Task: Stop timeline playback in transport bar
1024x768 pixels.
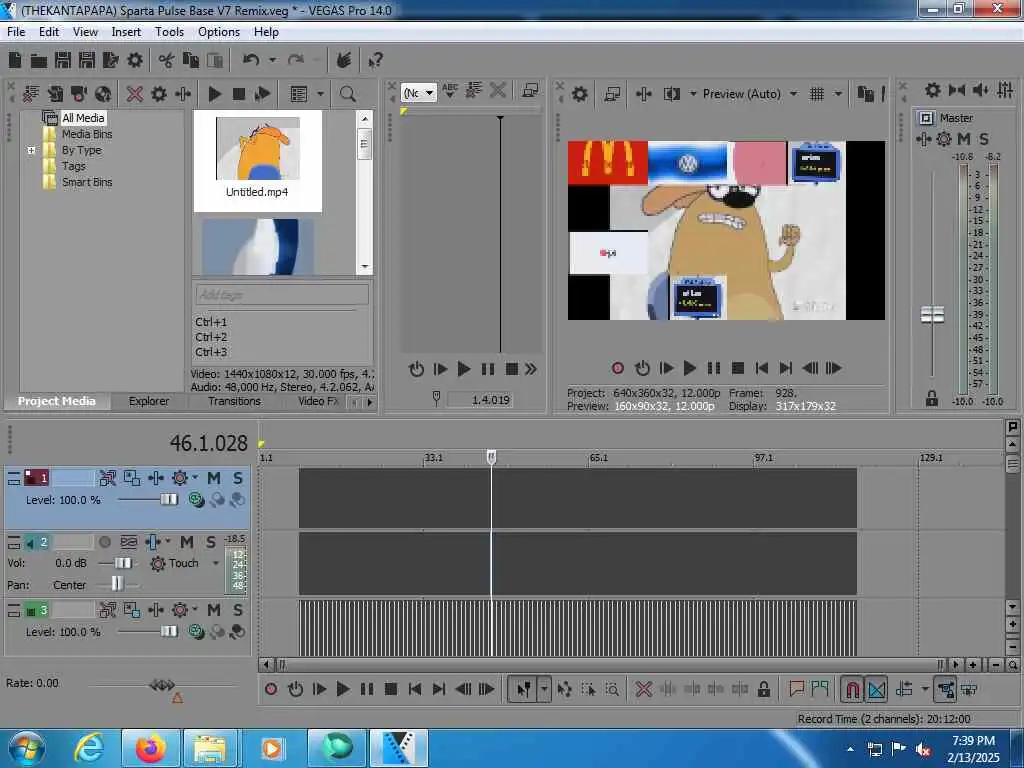Action: 391,689
